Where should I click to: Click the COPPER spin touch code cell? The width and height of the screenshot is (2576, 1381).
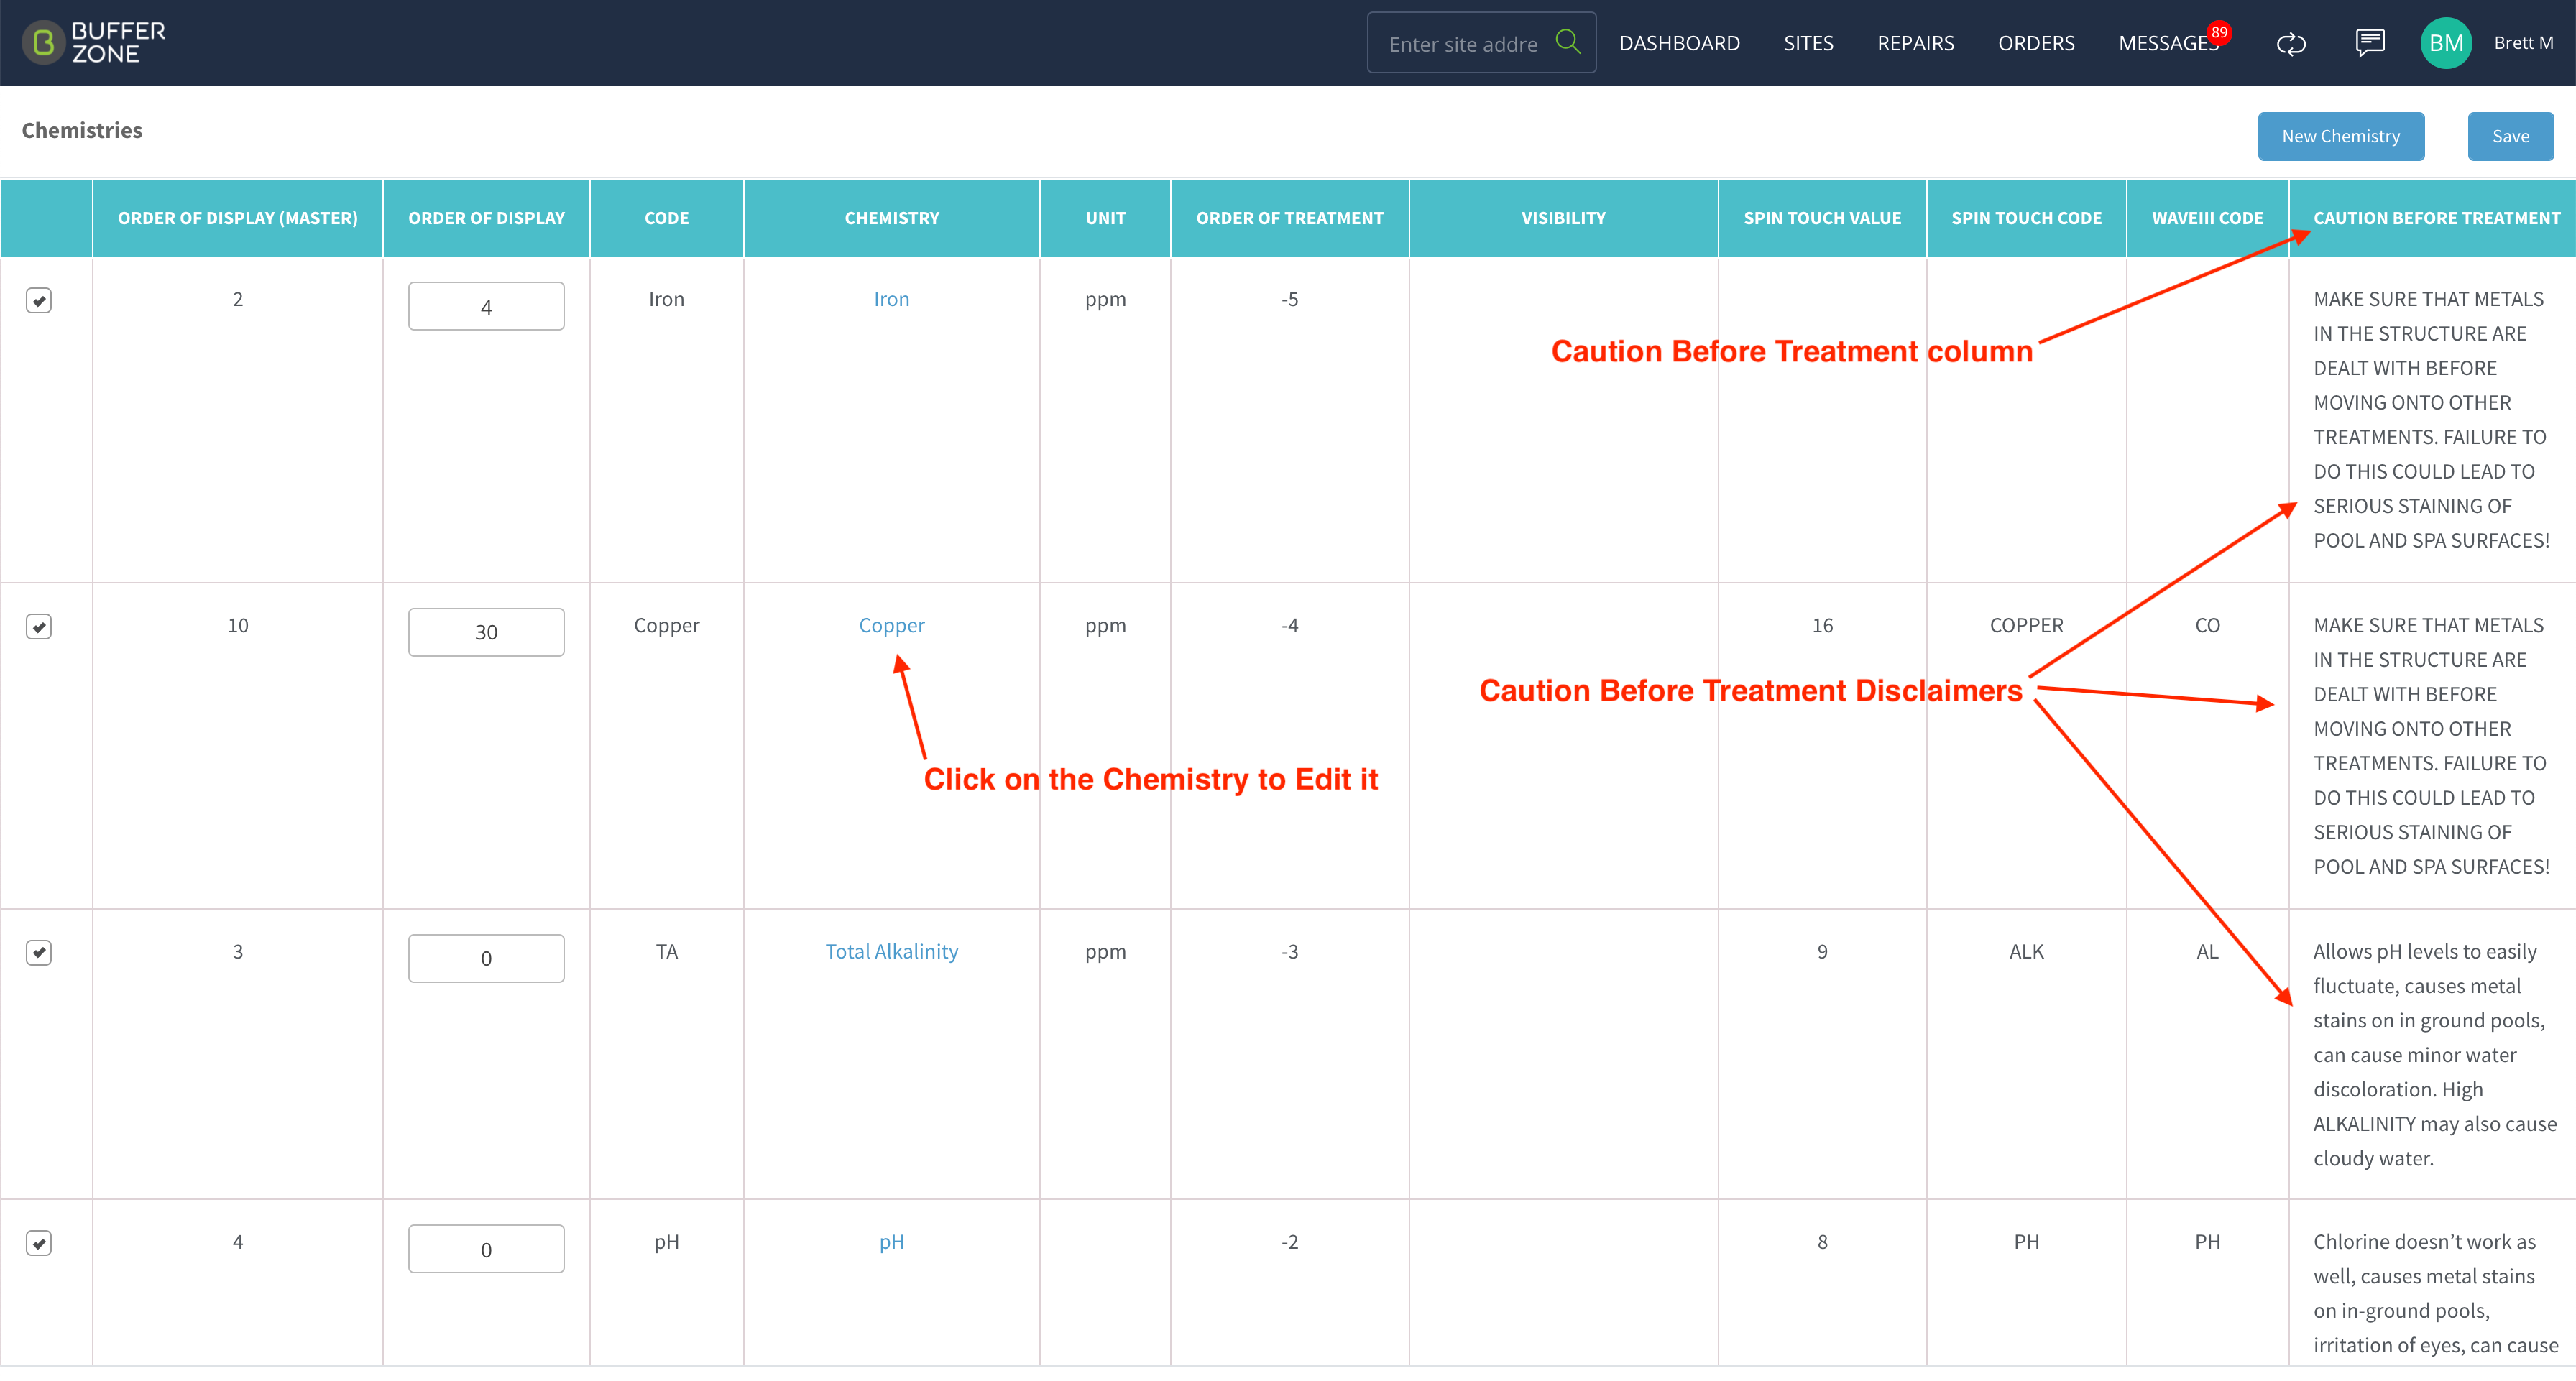[x=2026, y=625]
